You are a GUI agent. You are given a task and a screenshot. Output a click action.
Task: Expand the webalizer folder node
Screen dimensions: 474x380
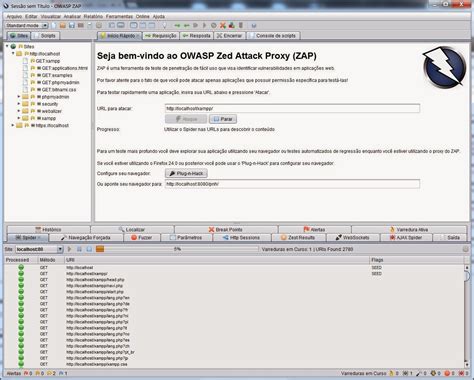point(19,111)
